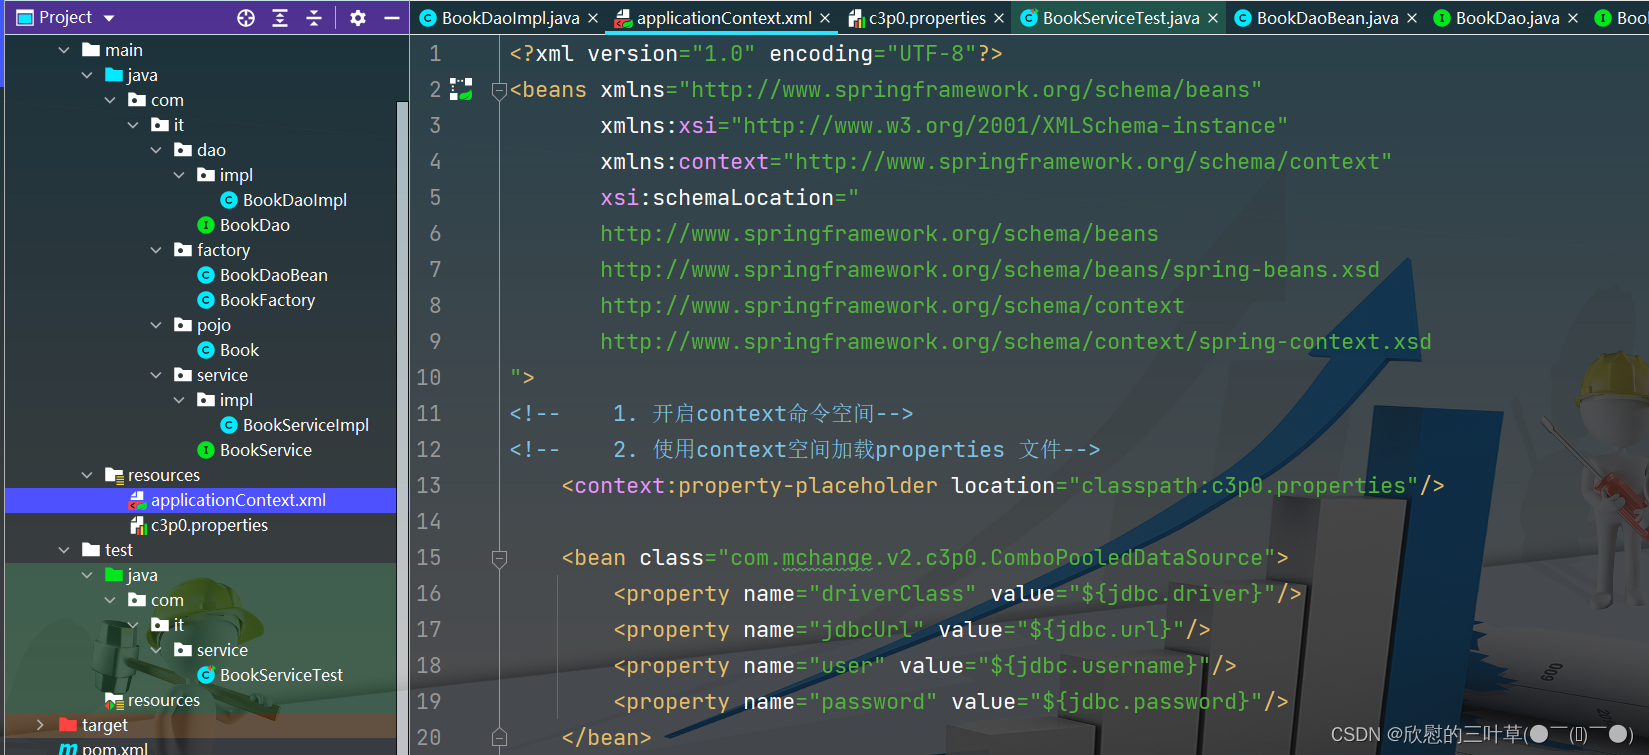Toggle the code fold marker on line 15
1649x755 pixels.
499,559
